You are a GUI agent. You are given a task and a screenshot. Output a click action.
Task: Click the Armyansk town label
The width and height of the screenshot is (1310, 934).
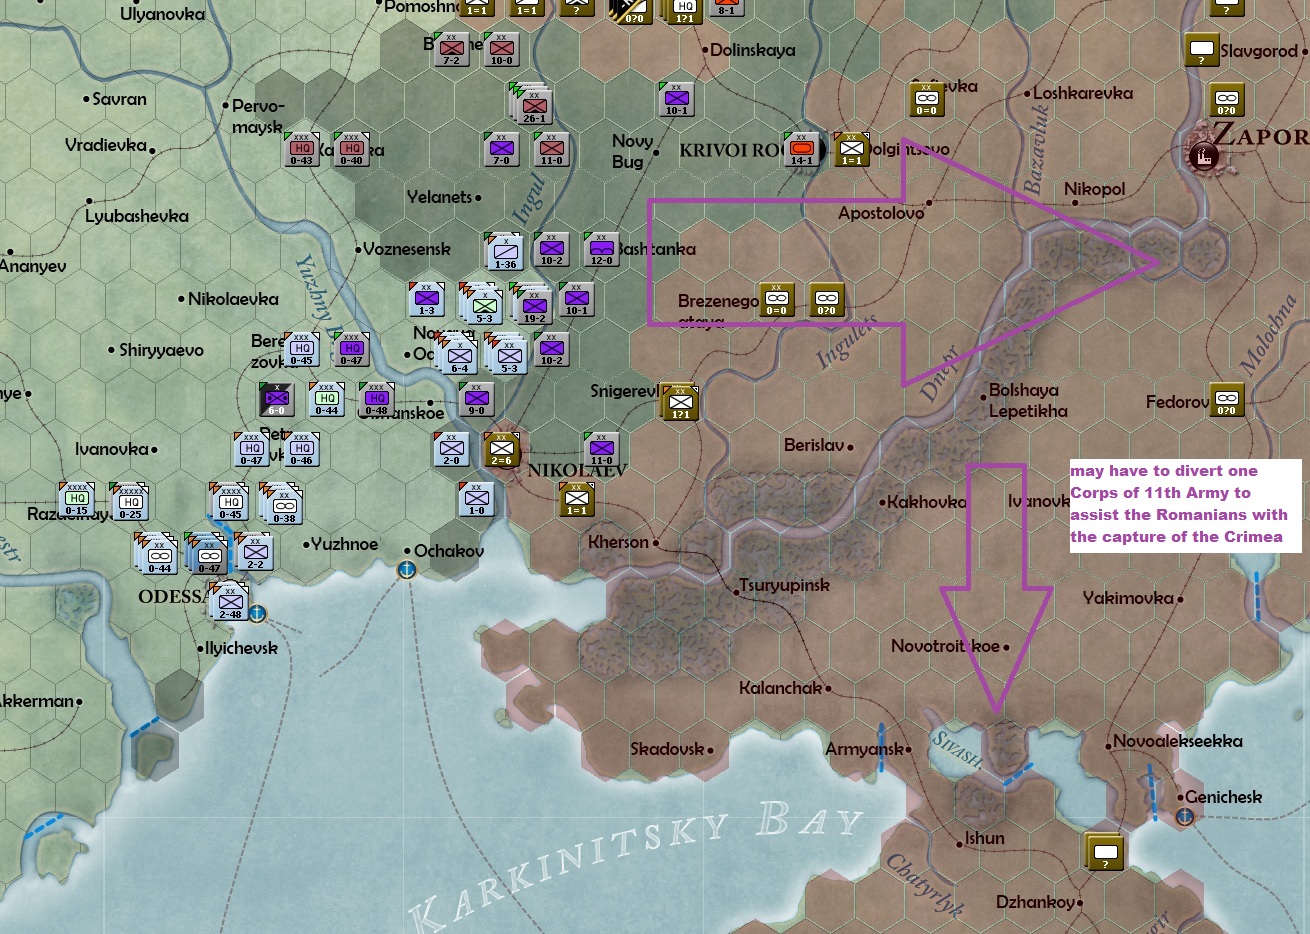864,749
